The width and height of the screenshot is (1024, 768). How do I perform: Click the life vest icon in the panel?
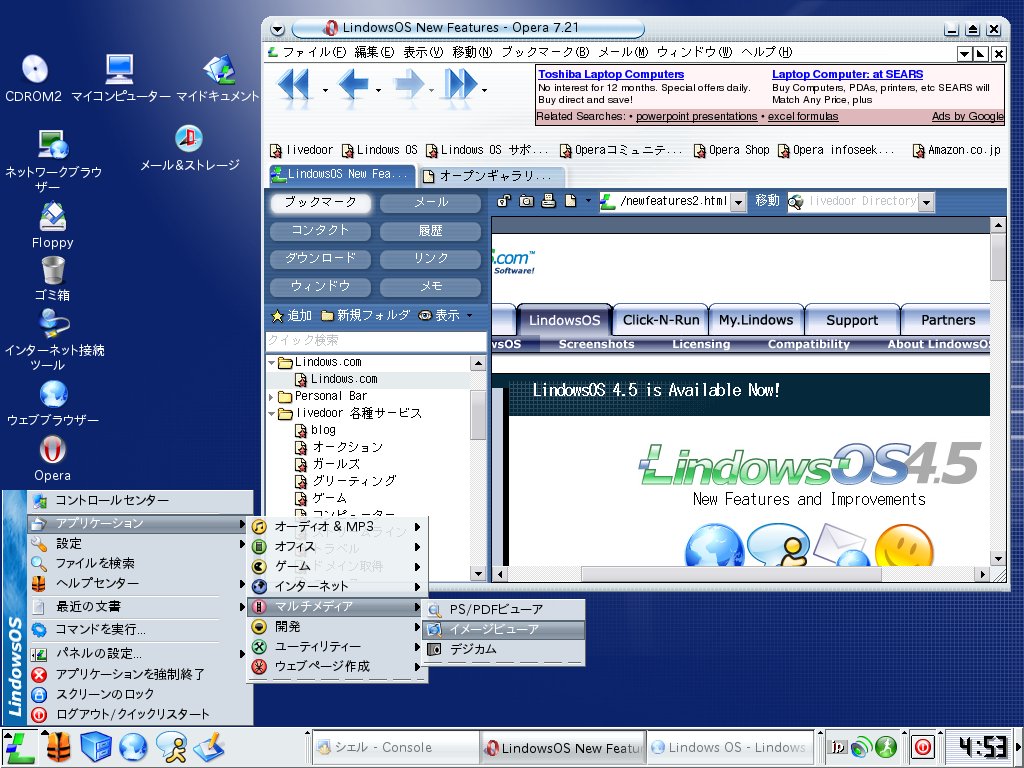[58, 747]
